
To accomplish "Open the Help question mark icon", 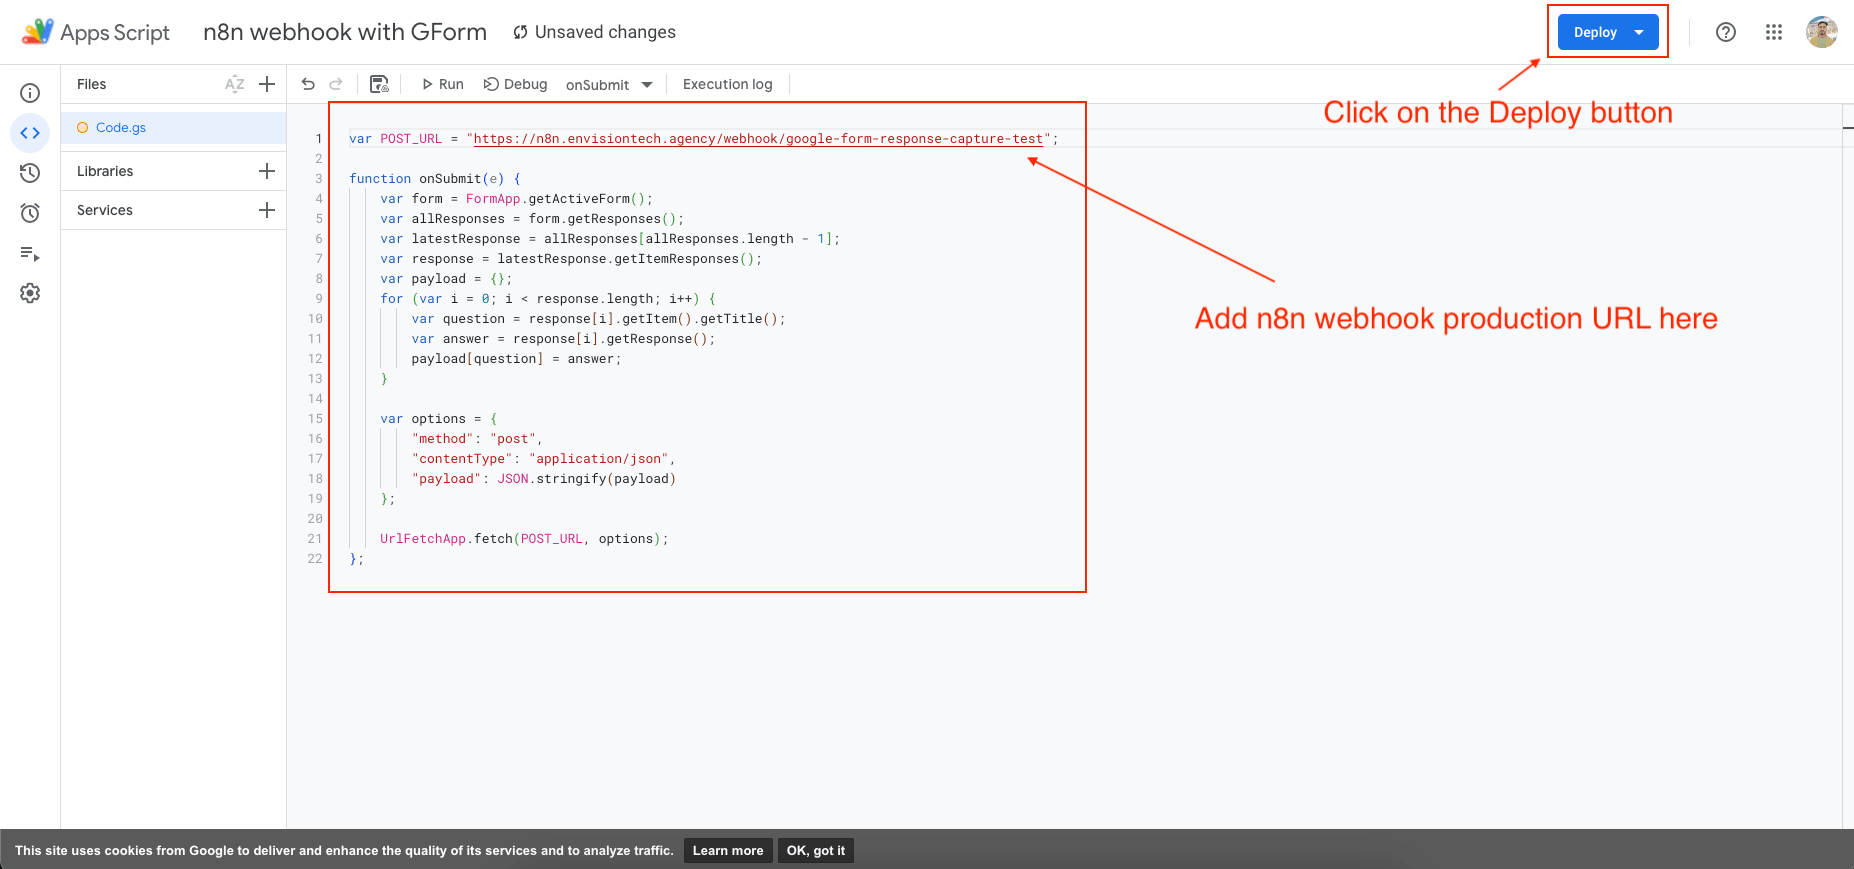I will point(1726,32).
